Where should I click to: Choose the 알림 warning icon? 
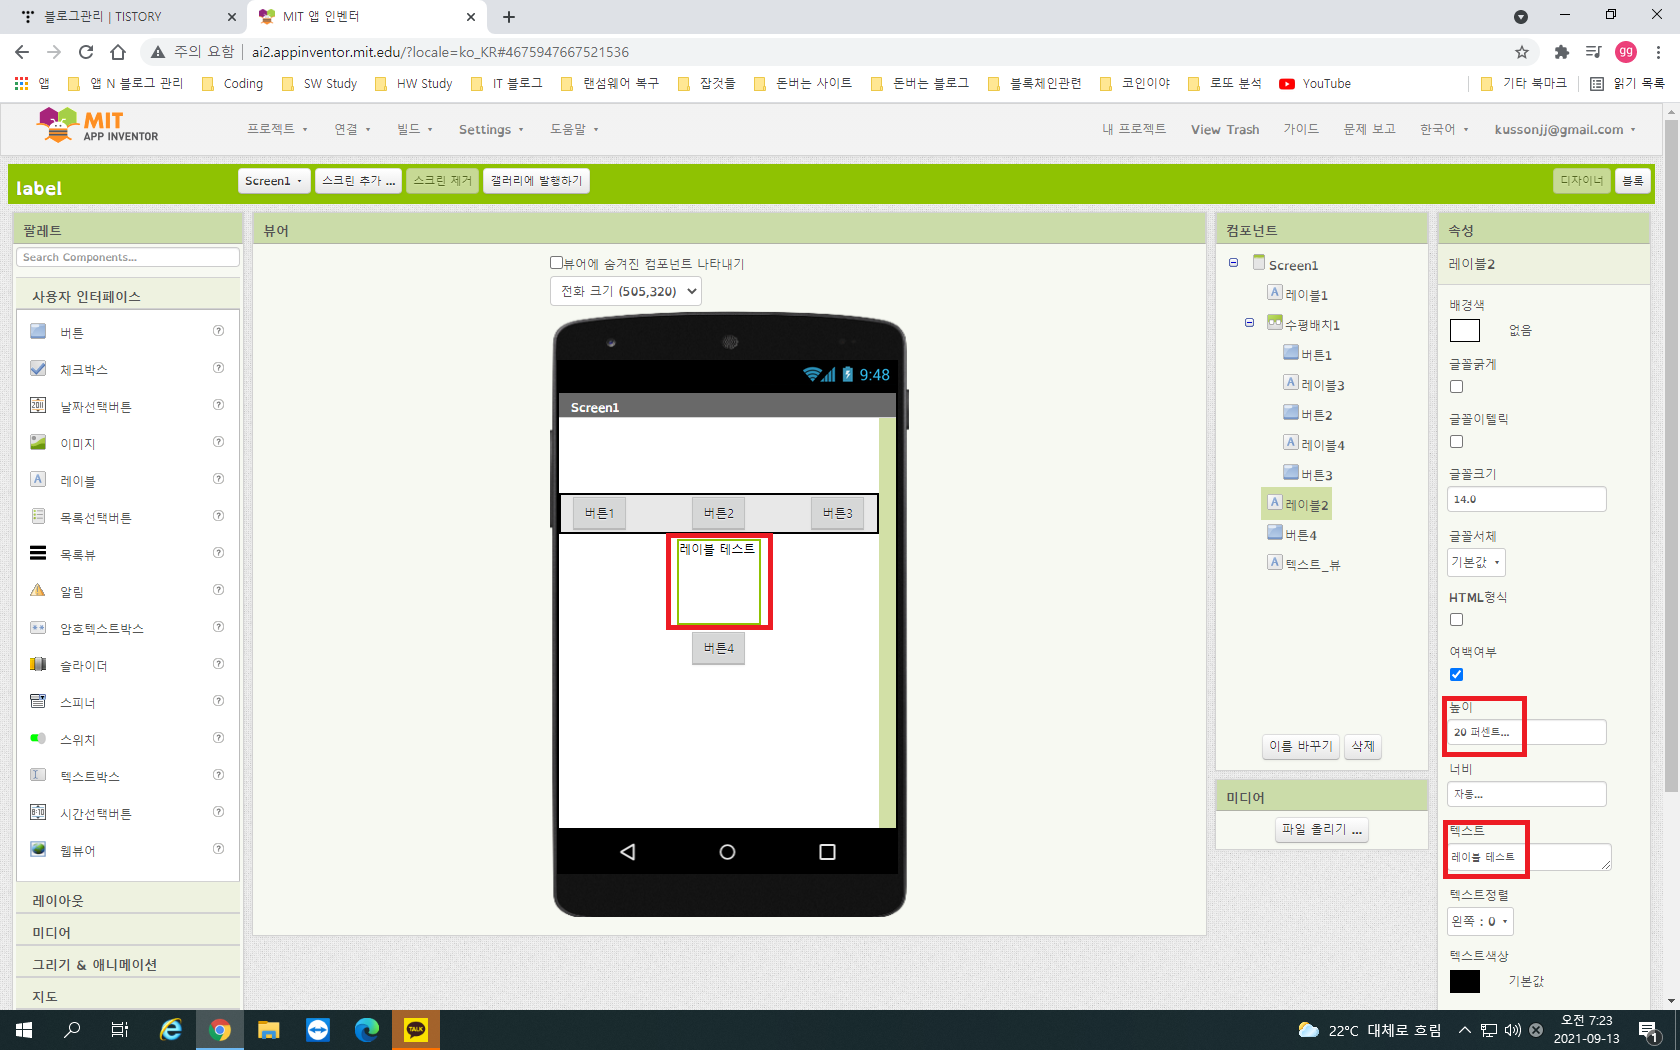38,590
